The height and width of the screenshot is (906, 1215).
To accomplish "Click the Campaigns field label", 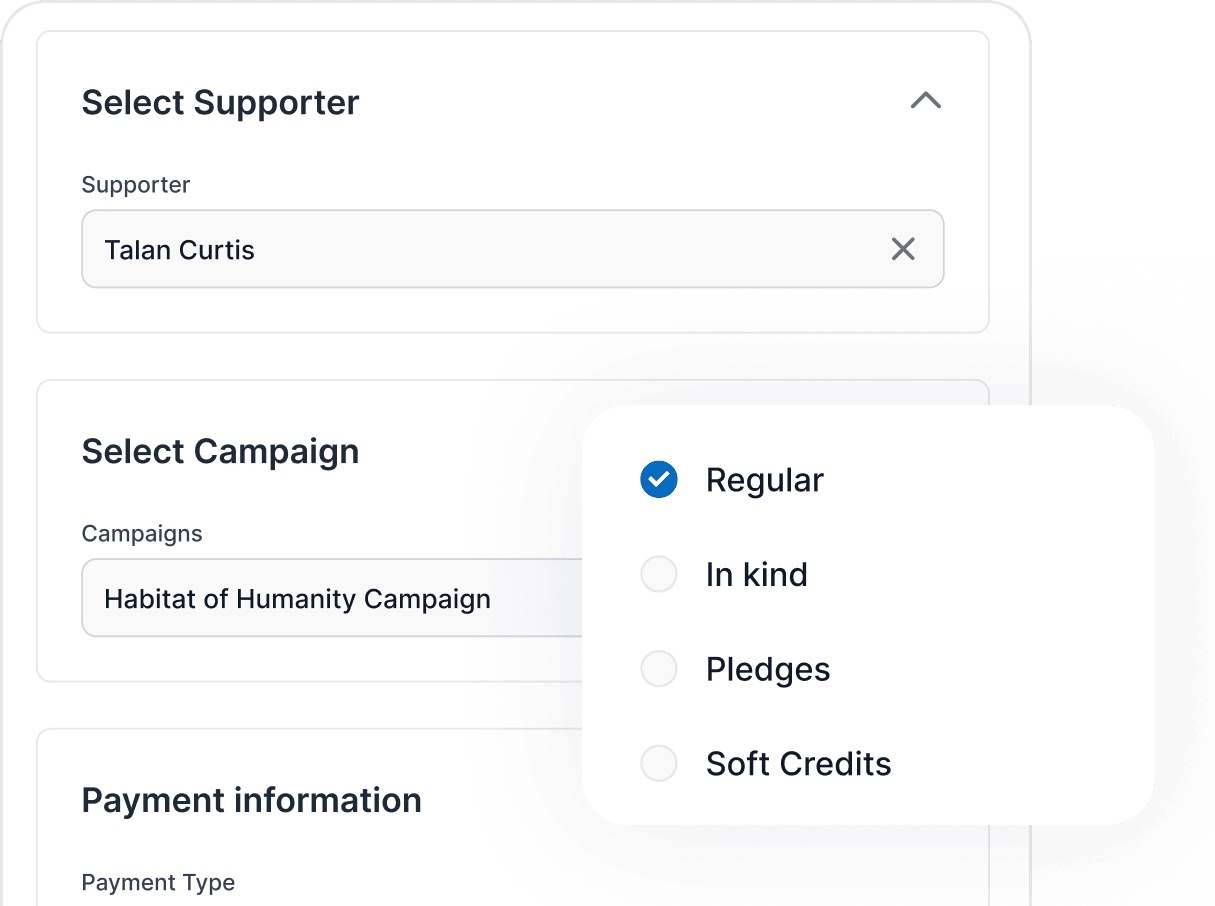I will tap(142, 534).
